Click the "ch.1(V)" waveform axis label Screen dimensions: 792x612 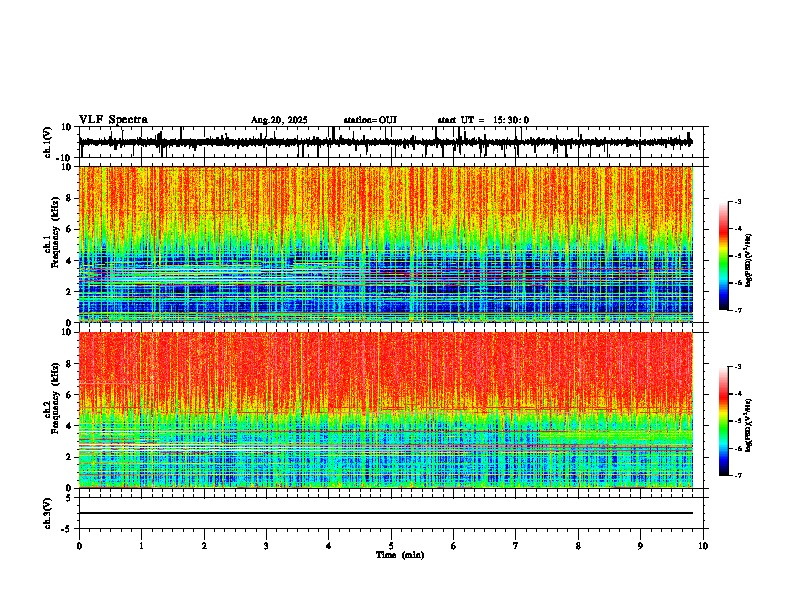coord(48,142)
